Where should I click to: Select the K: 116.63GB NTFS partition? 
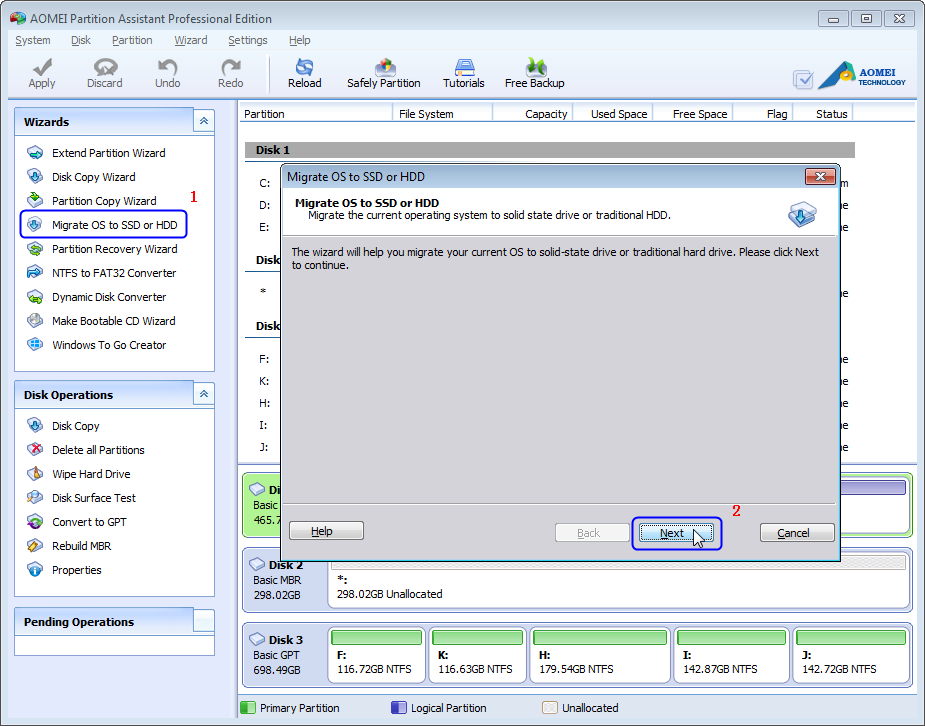(x=477, y=655)
